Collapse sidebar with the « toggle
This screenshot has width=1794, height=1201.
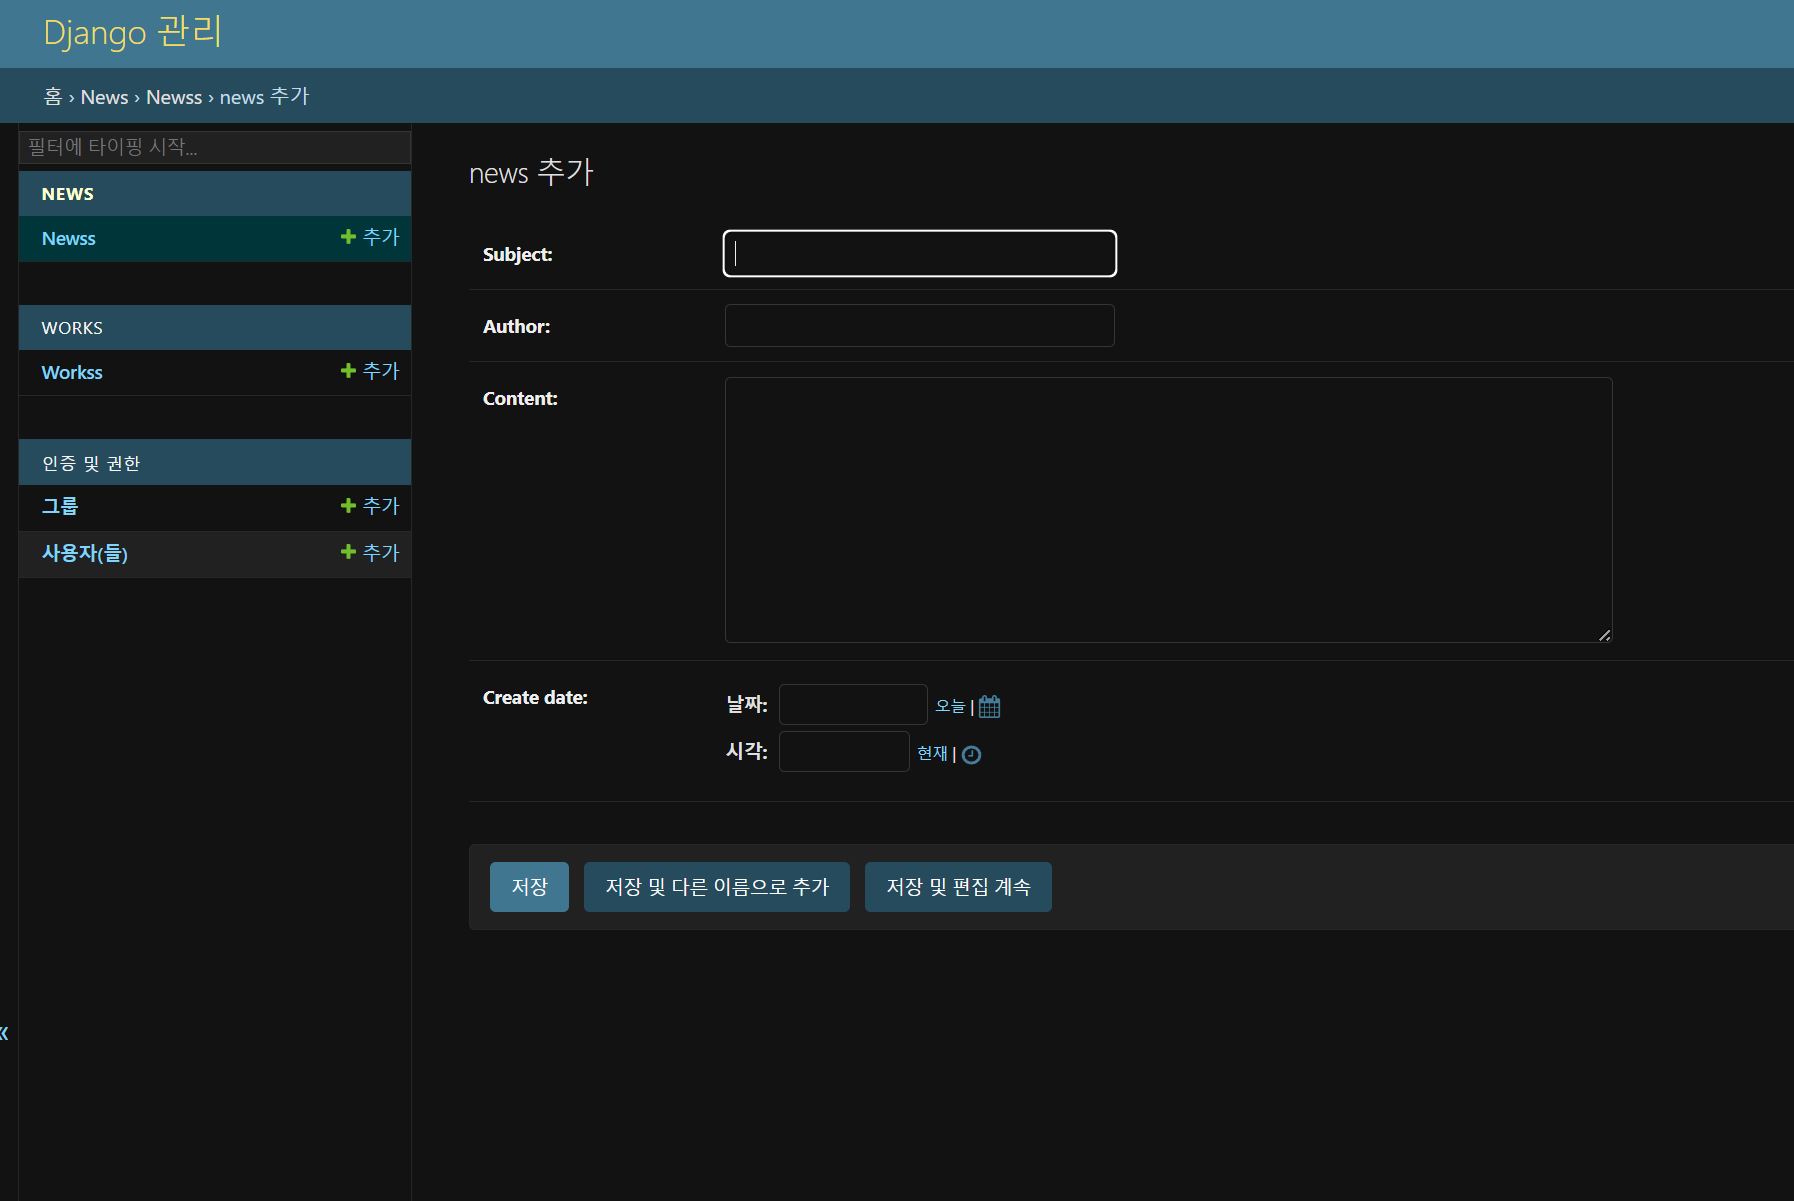pyautogui.click(x=4, y=1033)
